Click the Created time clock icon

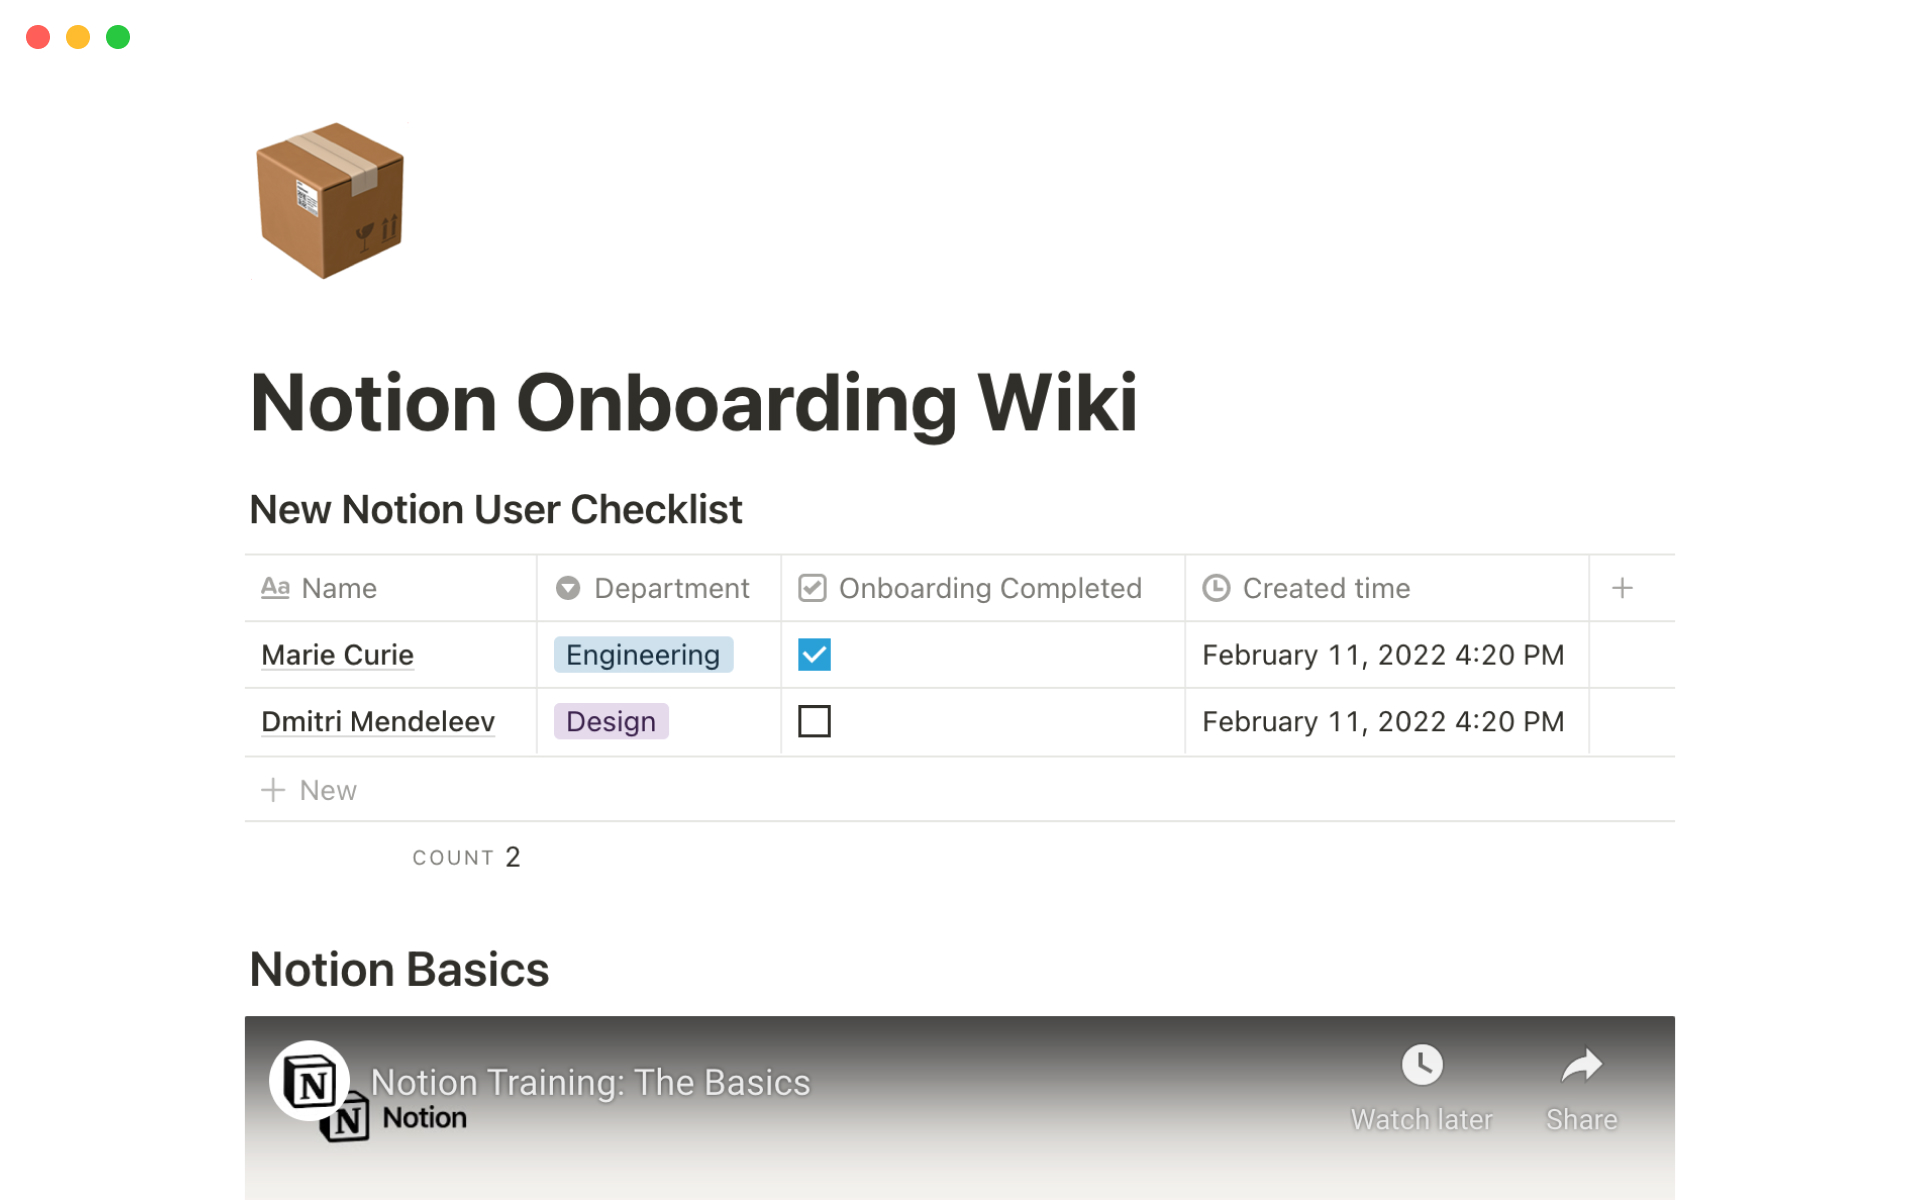[1216, 588]
